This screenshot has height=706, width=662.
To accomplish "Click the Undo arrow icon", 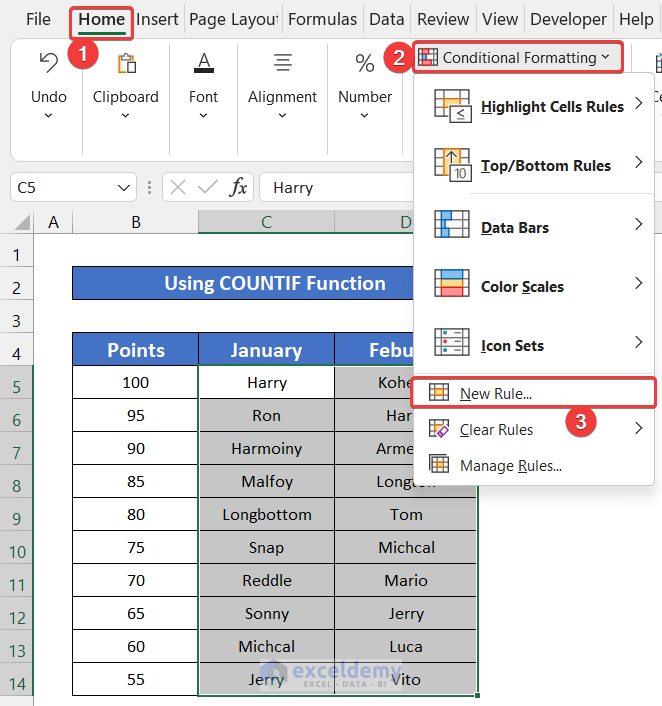I will [x=48, y=63].
